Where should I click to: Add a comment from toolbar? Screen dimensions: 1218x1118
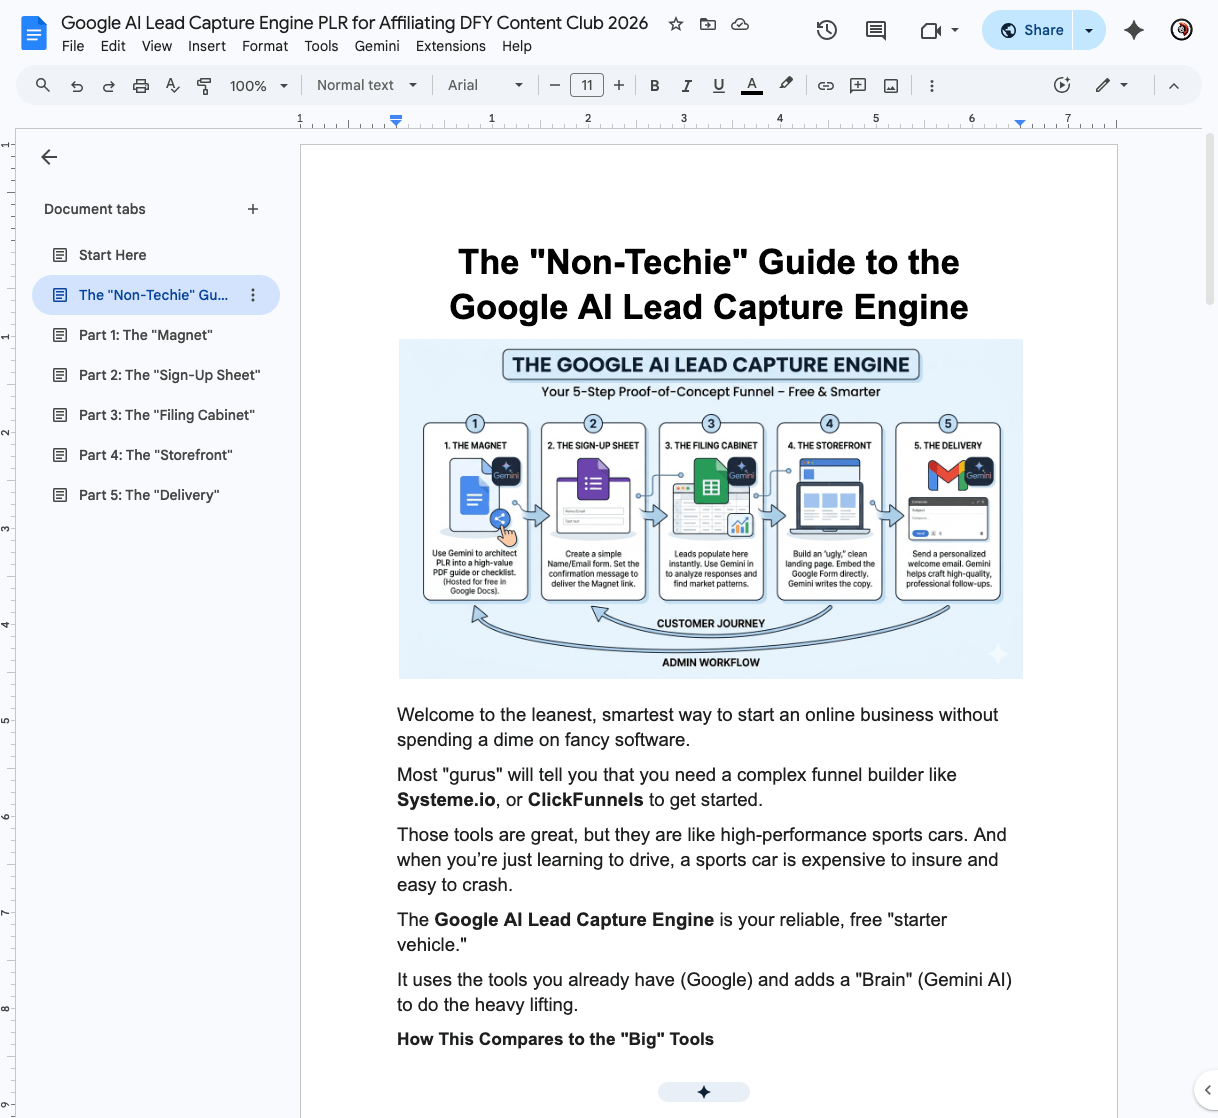click(x=858, y=86)
